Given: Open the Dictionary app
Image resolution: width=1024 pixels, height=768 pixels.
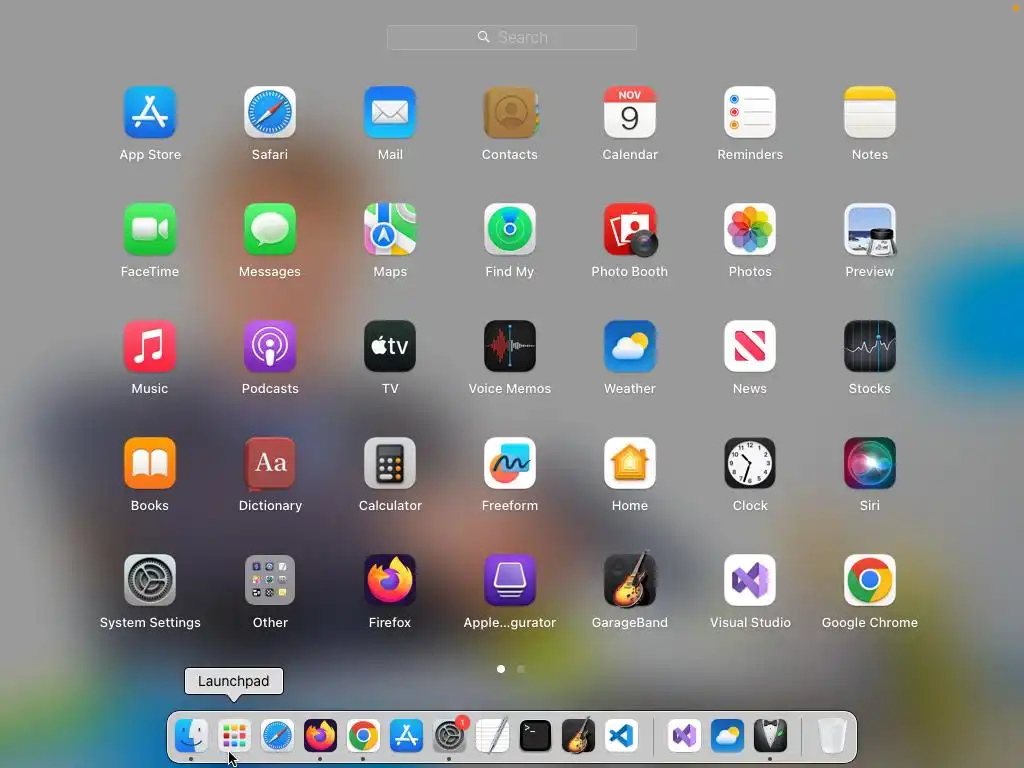Looking at the screenshot, I should point(270,463).
